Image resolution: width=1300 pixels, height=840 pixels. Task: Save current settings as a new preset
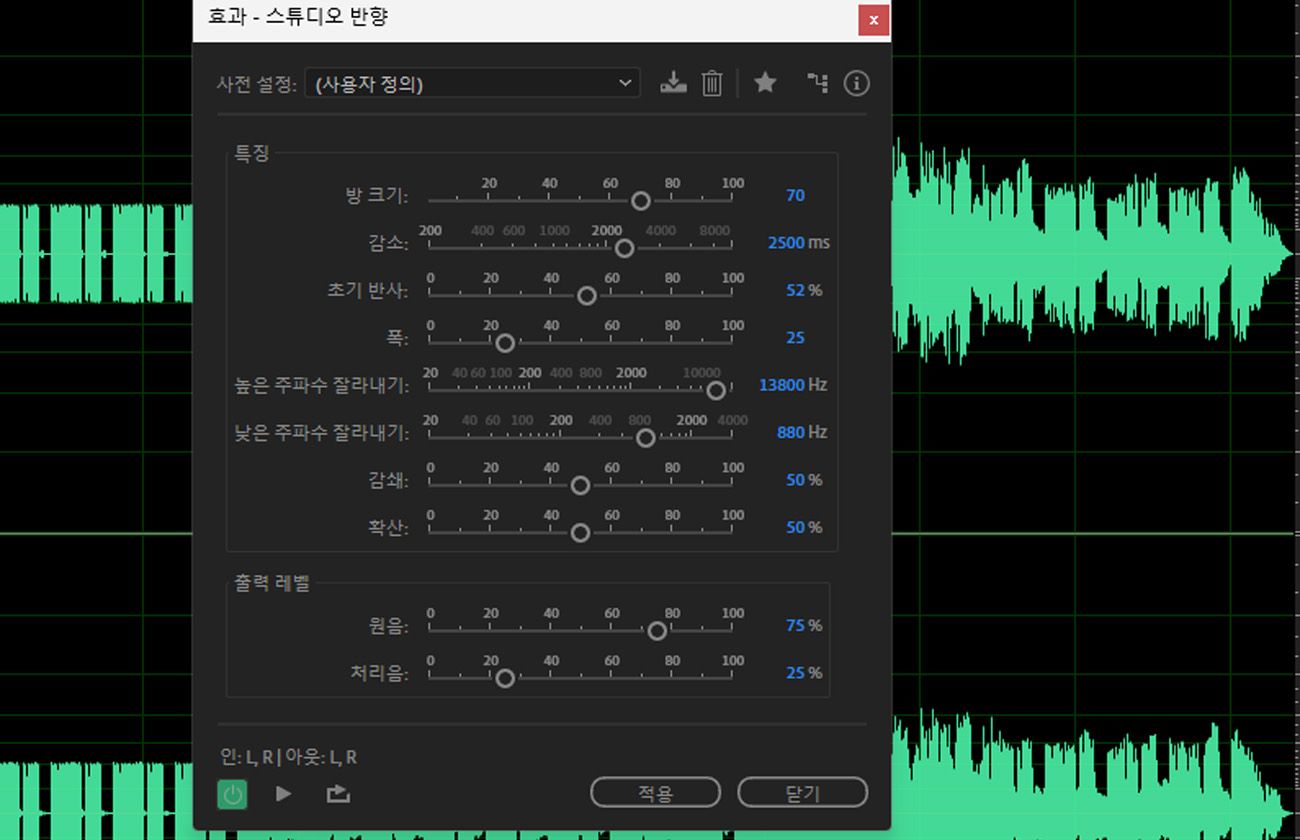click(673, 83)
